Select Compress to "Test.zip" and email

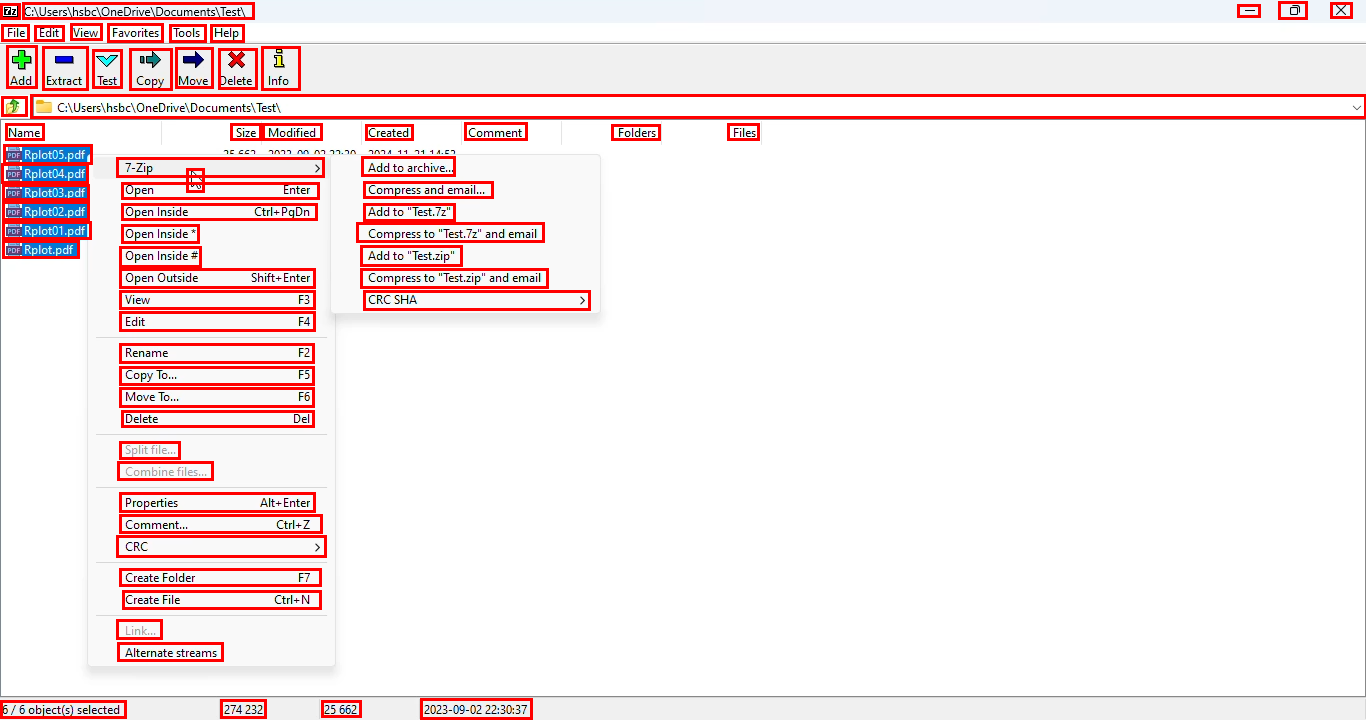pos(455,278)
